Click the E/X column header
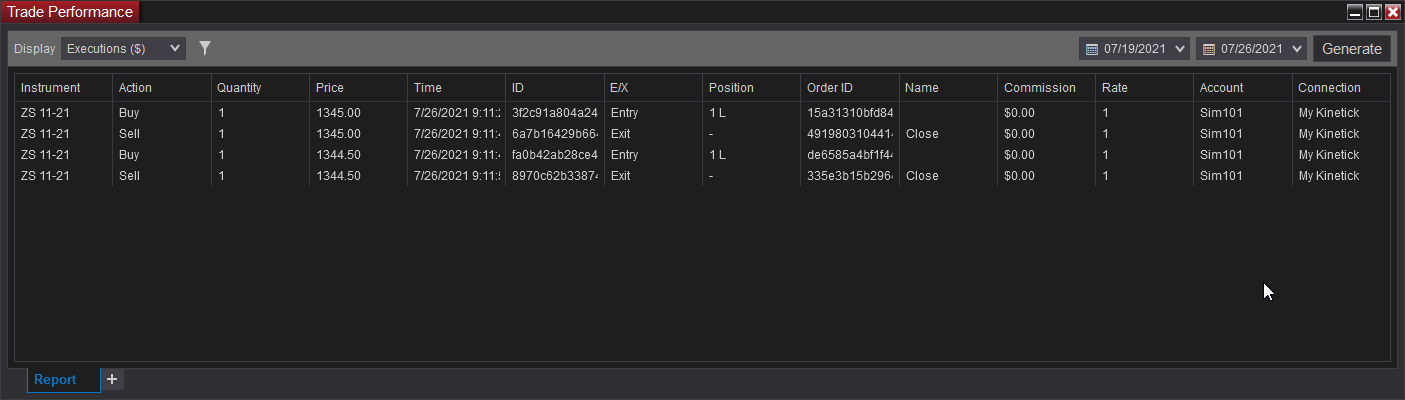The width and height of the screenshot is (1405, 400). click(x=619, y=88)
